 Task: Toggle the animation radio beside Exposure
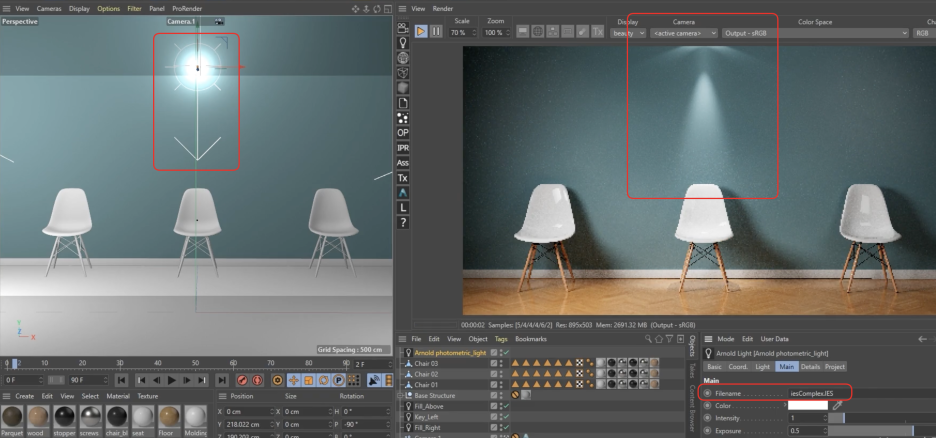[708, 431]
